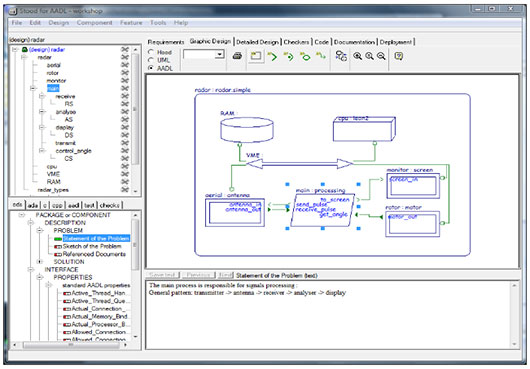Collapse the analyse node expander
The width and height of the screenshot is (530, 369).
[x=42, y=112]
